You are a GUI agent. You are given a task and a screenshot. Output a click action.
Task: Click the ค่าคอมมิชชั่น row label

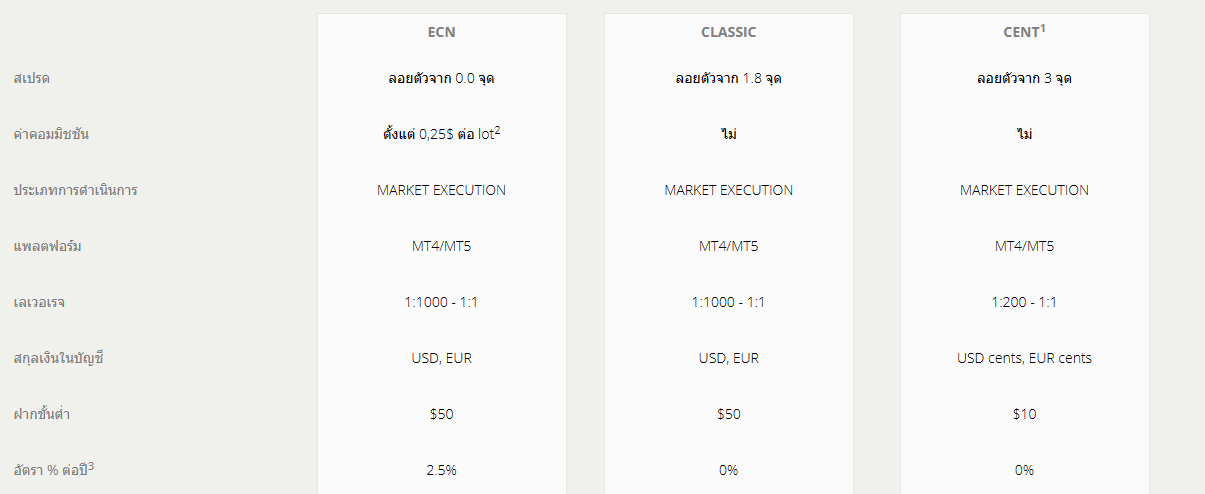click(x=51, y=134)
